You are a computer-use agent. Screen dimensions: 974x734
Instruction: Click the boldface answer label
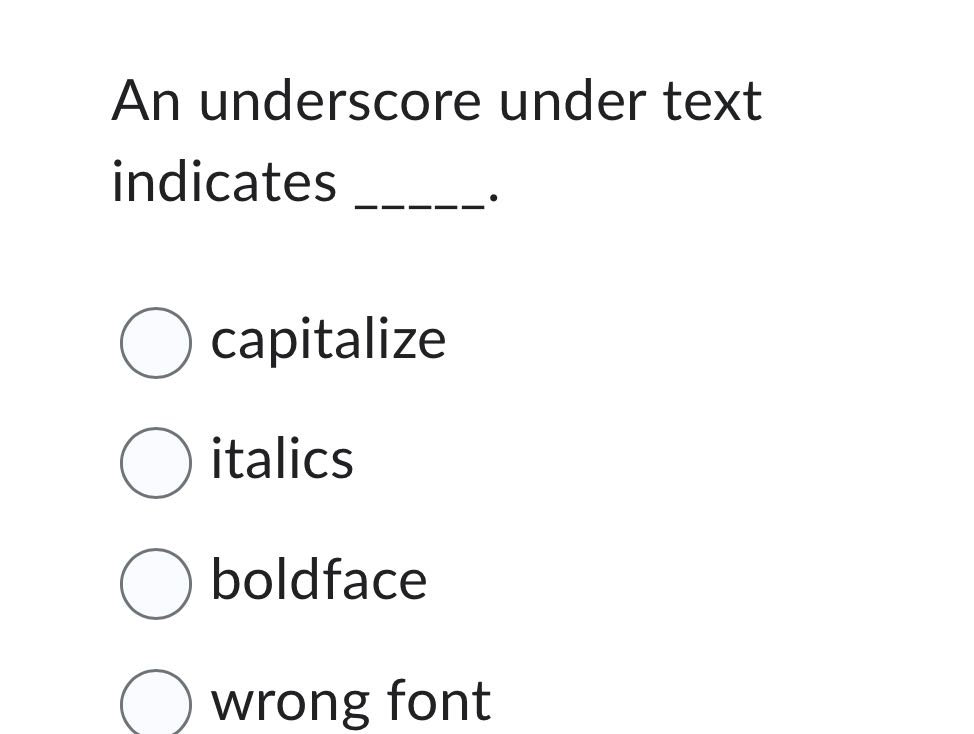[319, 580]
